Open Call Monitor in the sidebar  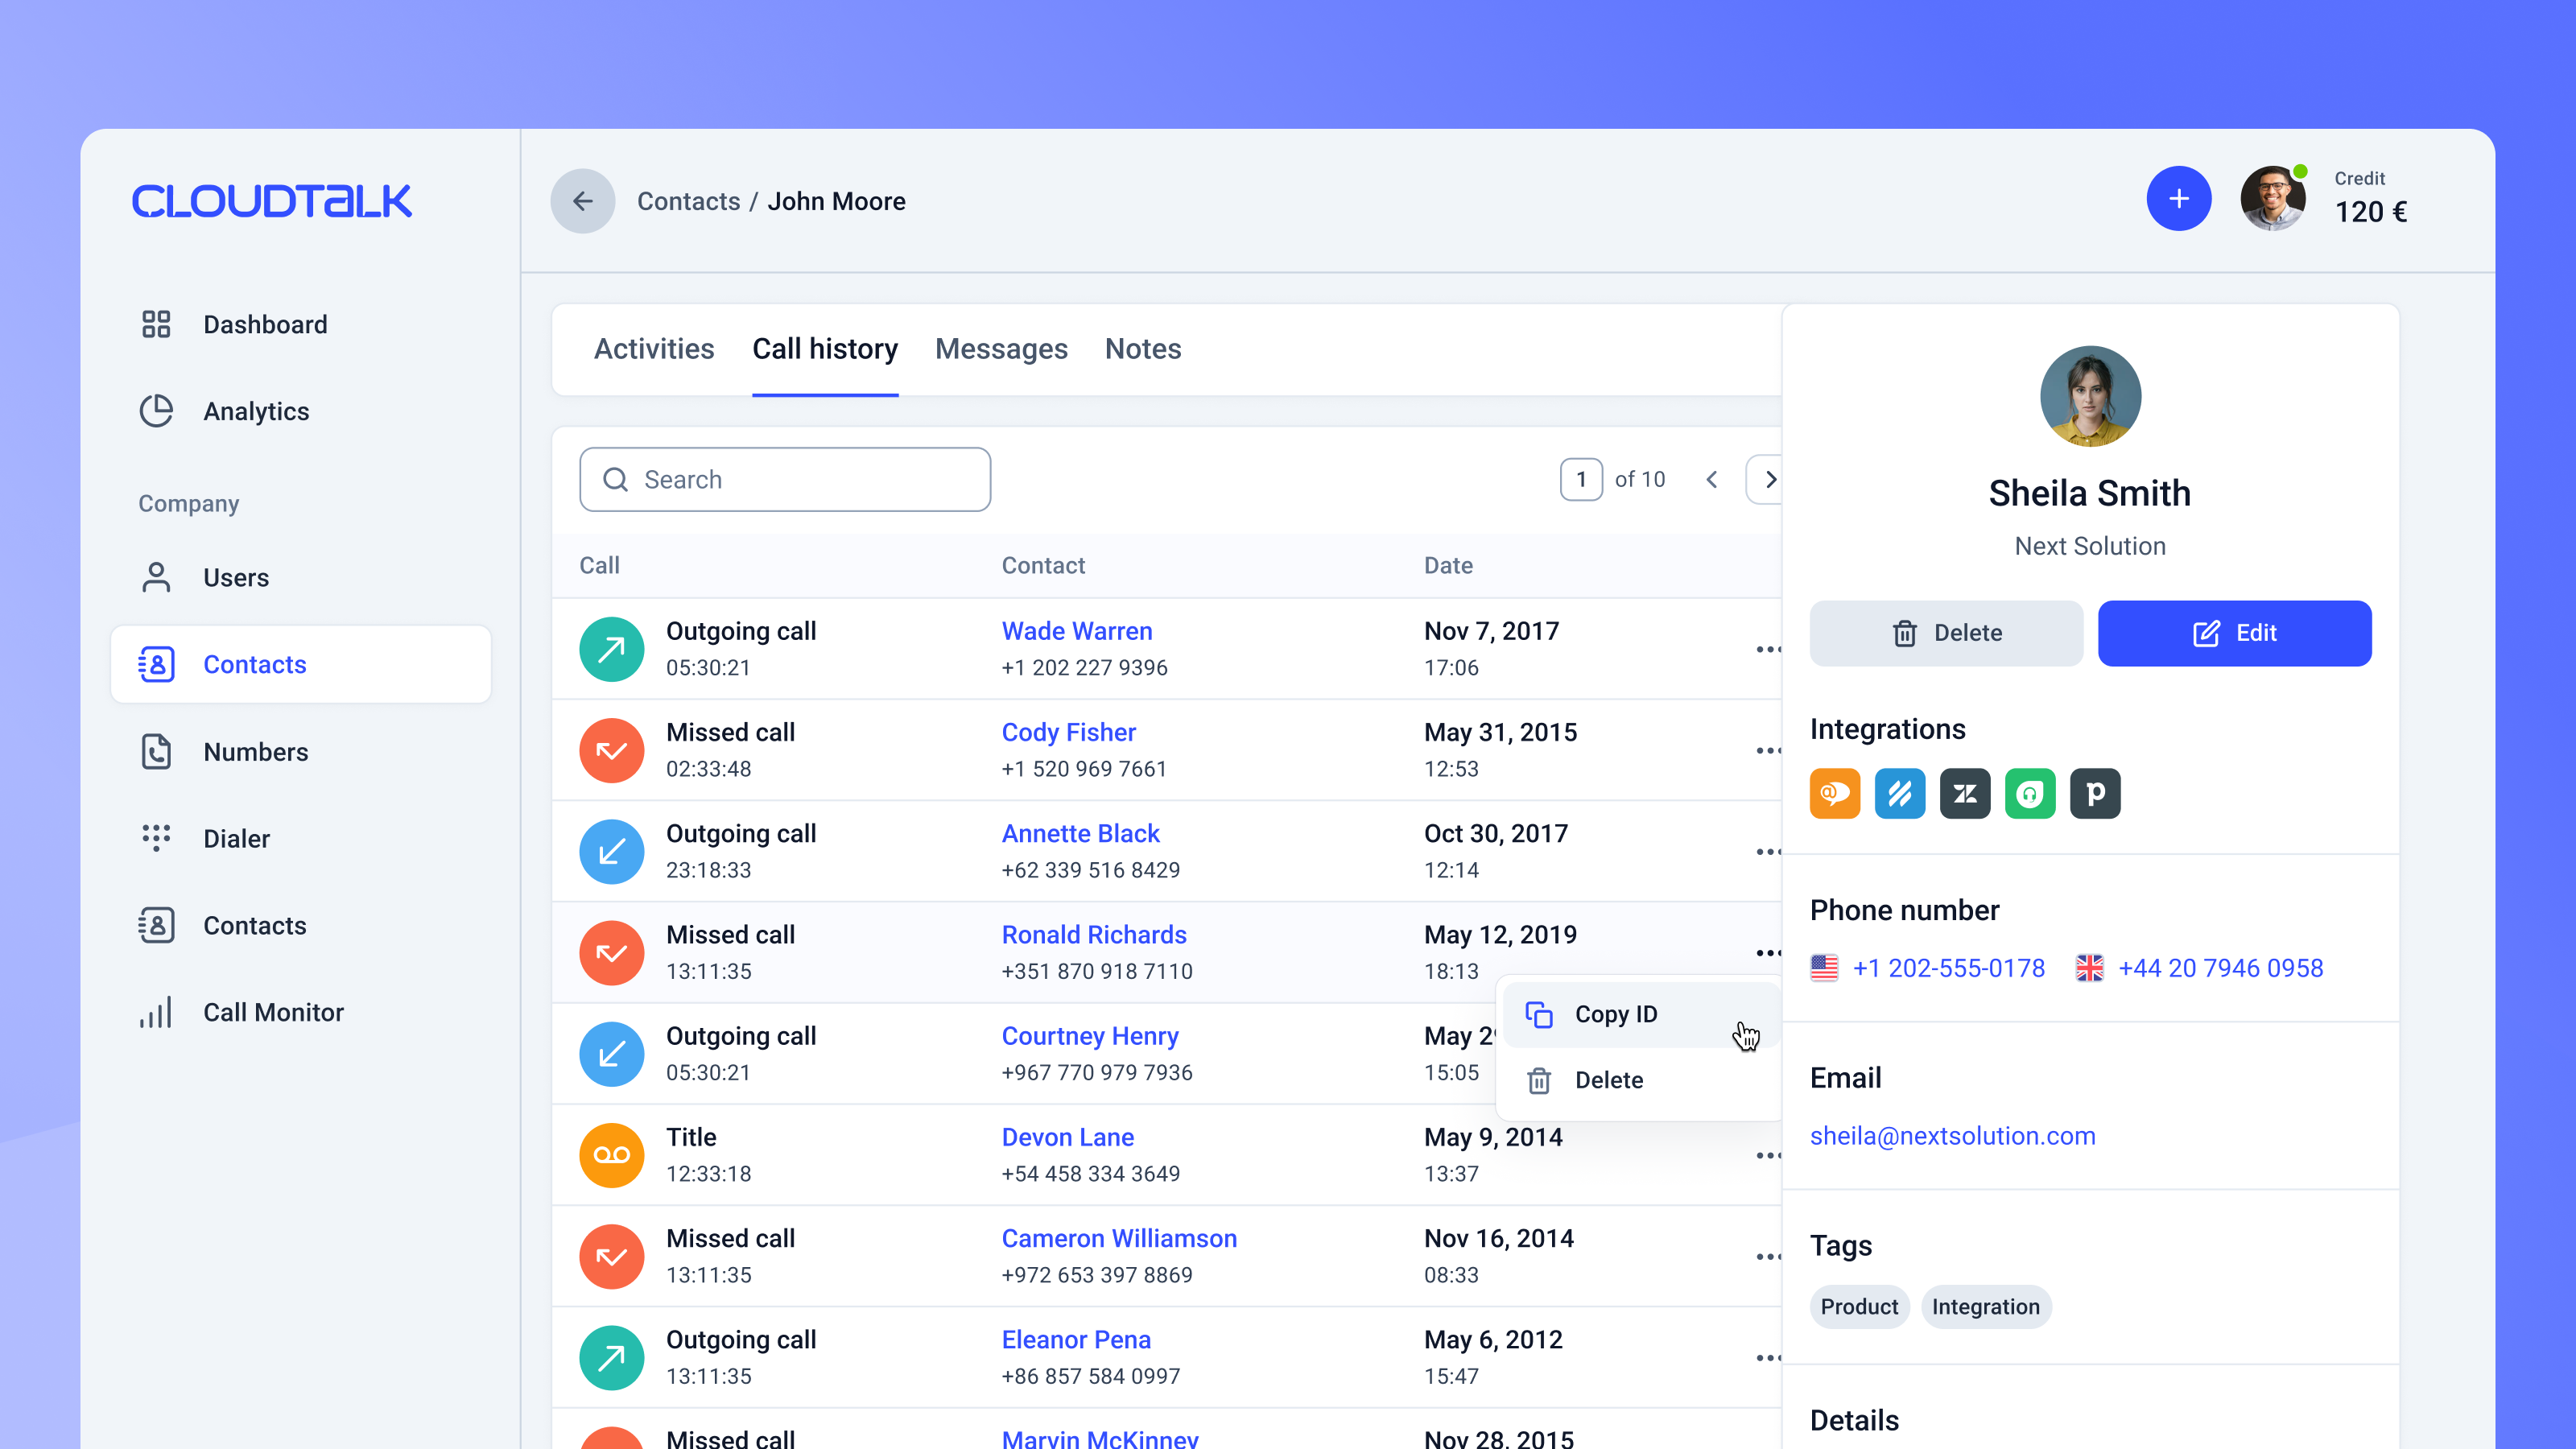coord(273,1011)
